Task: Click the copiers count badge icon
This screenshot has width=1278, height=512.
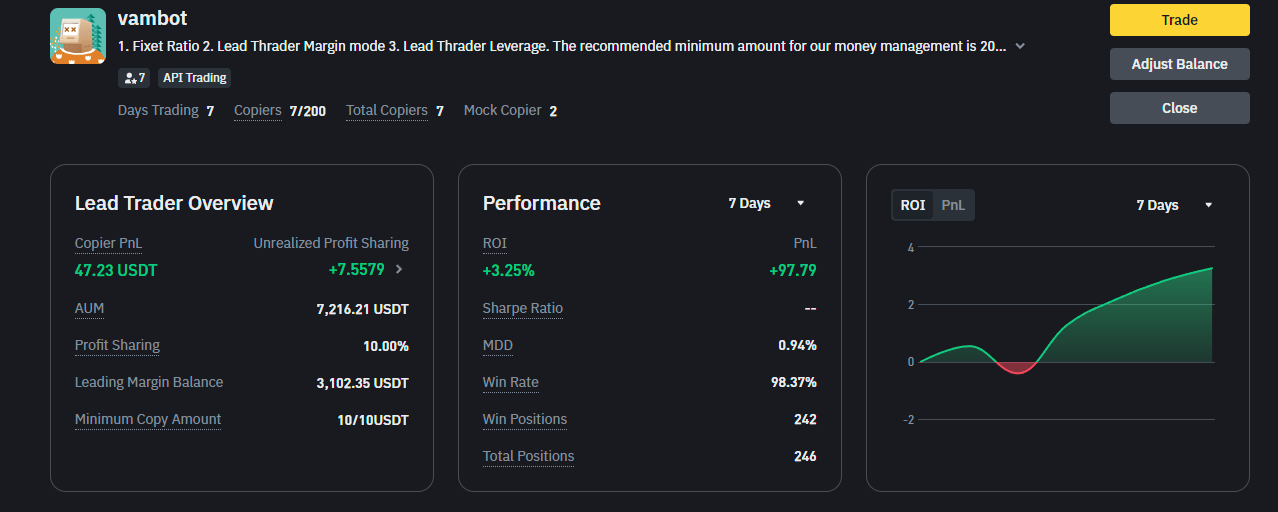Action: pyautogui.click(x=134, y=77)
